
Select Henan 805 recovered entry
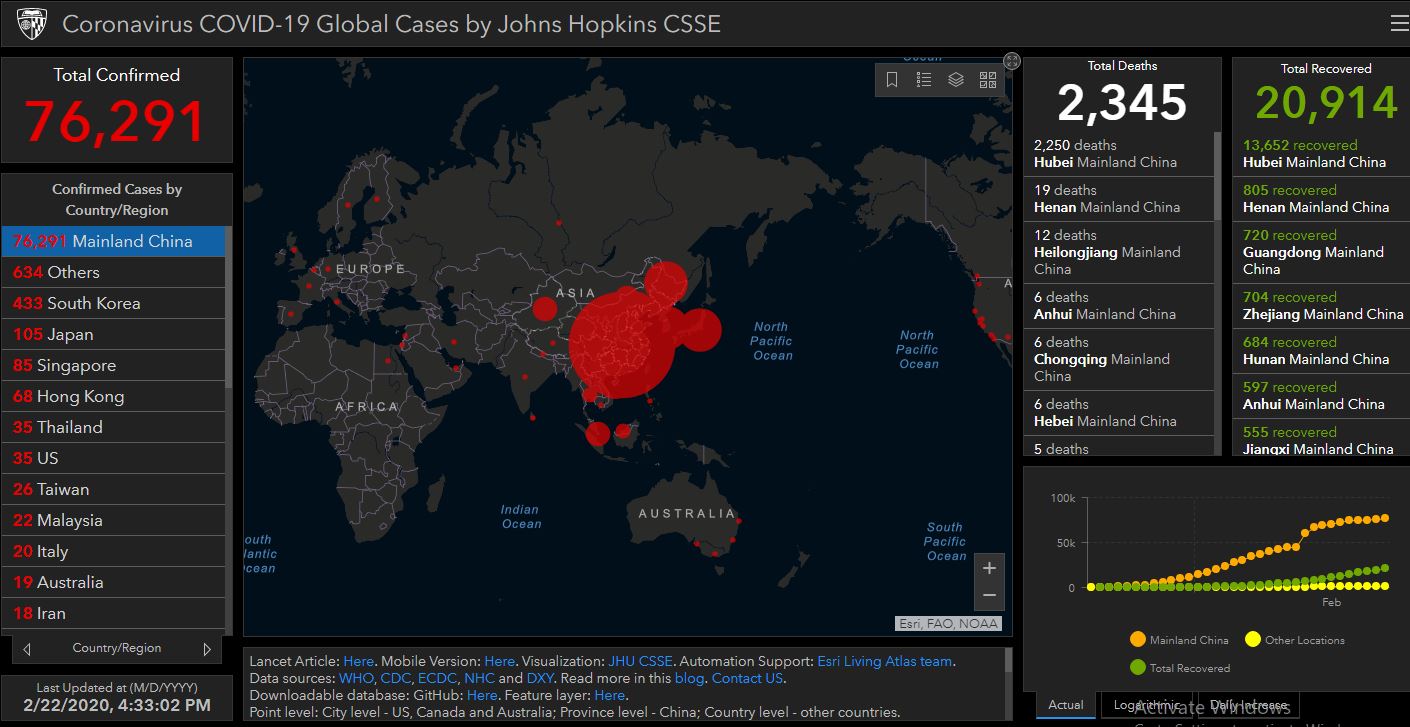[1321, 199]
